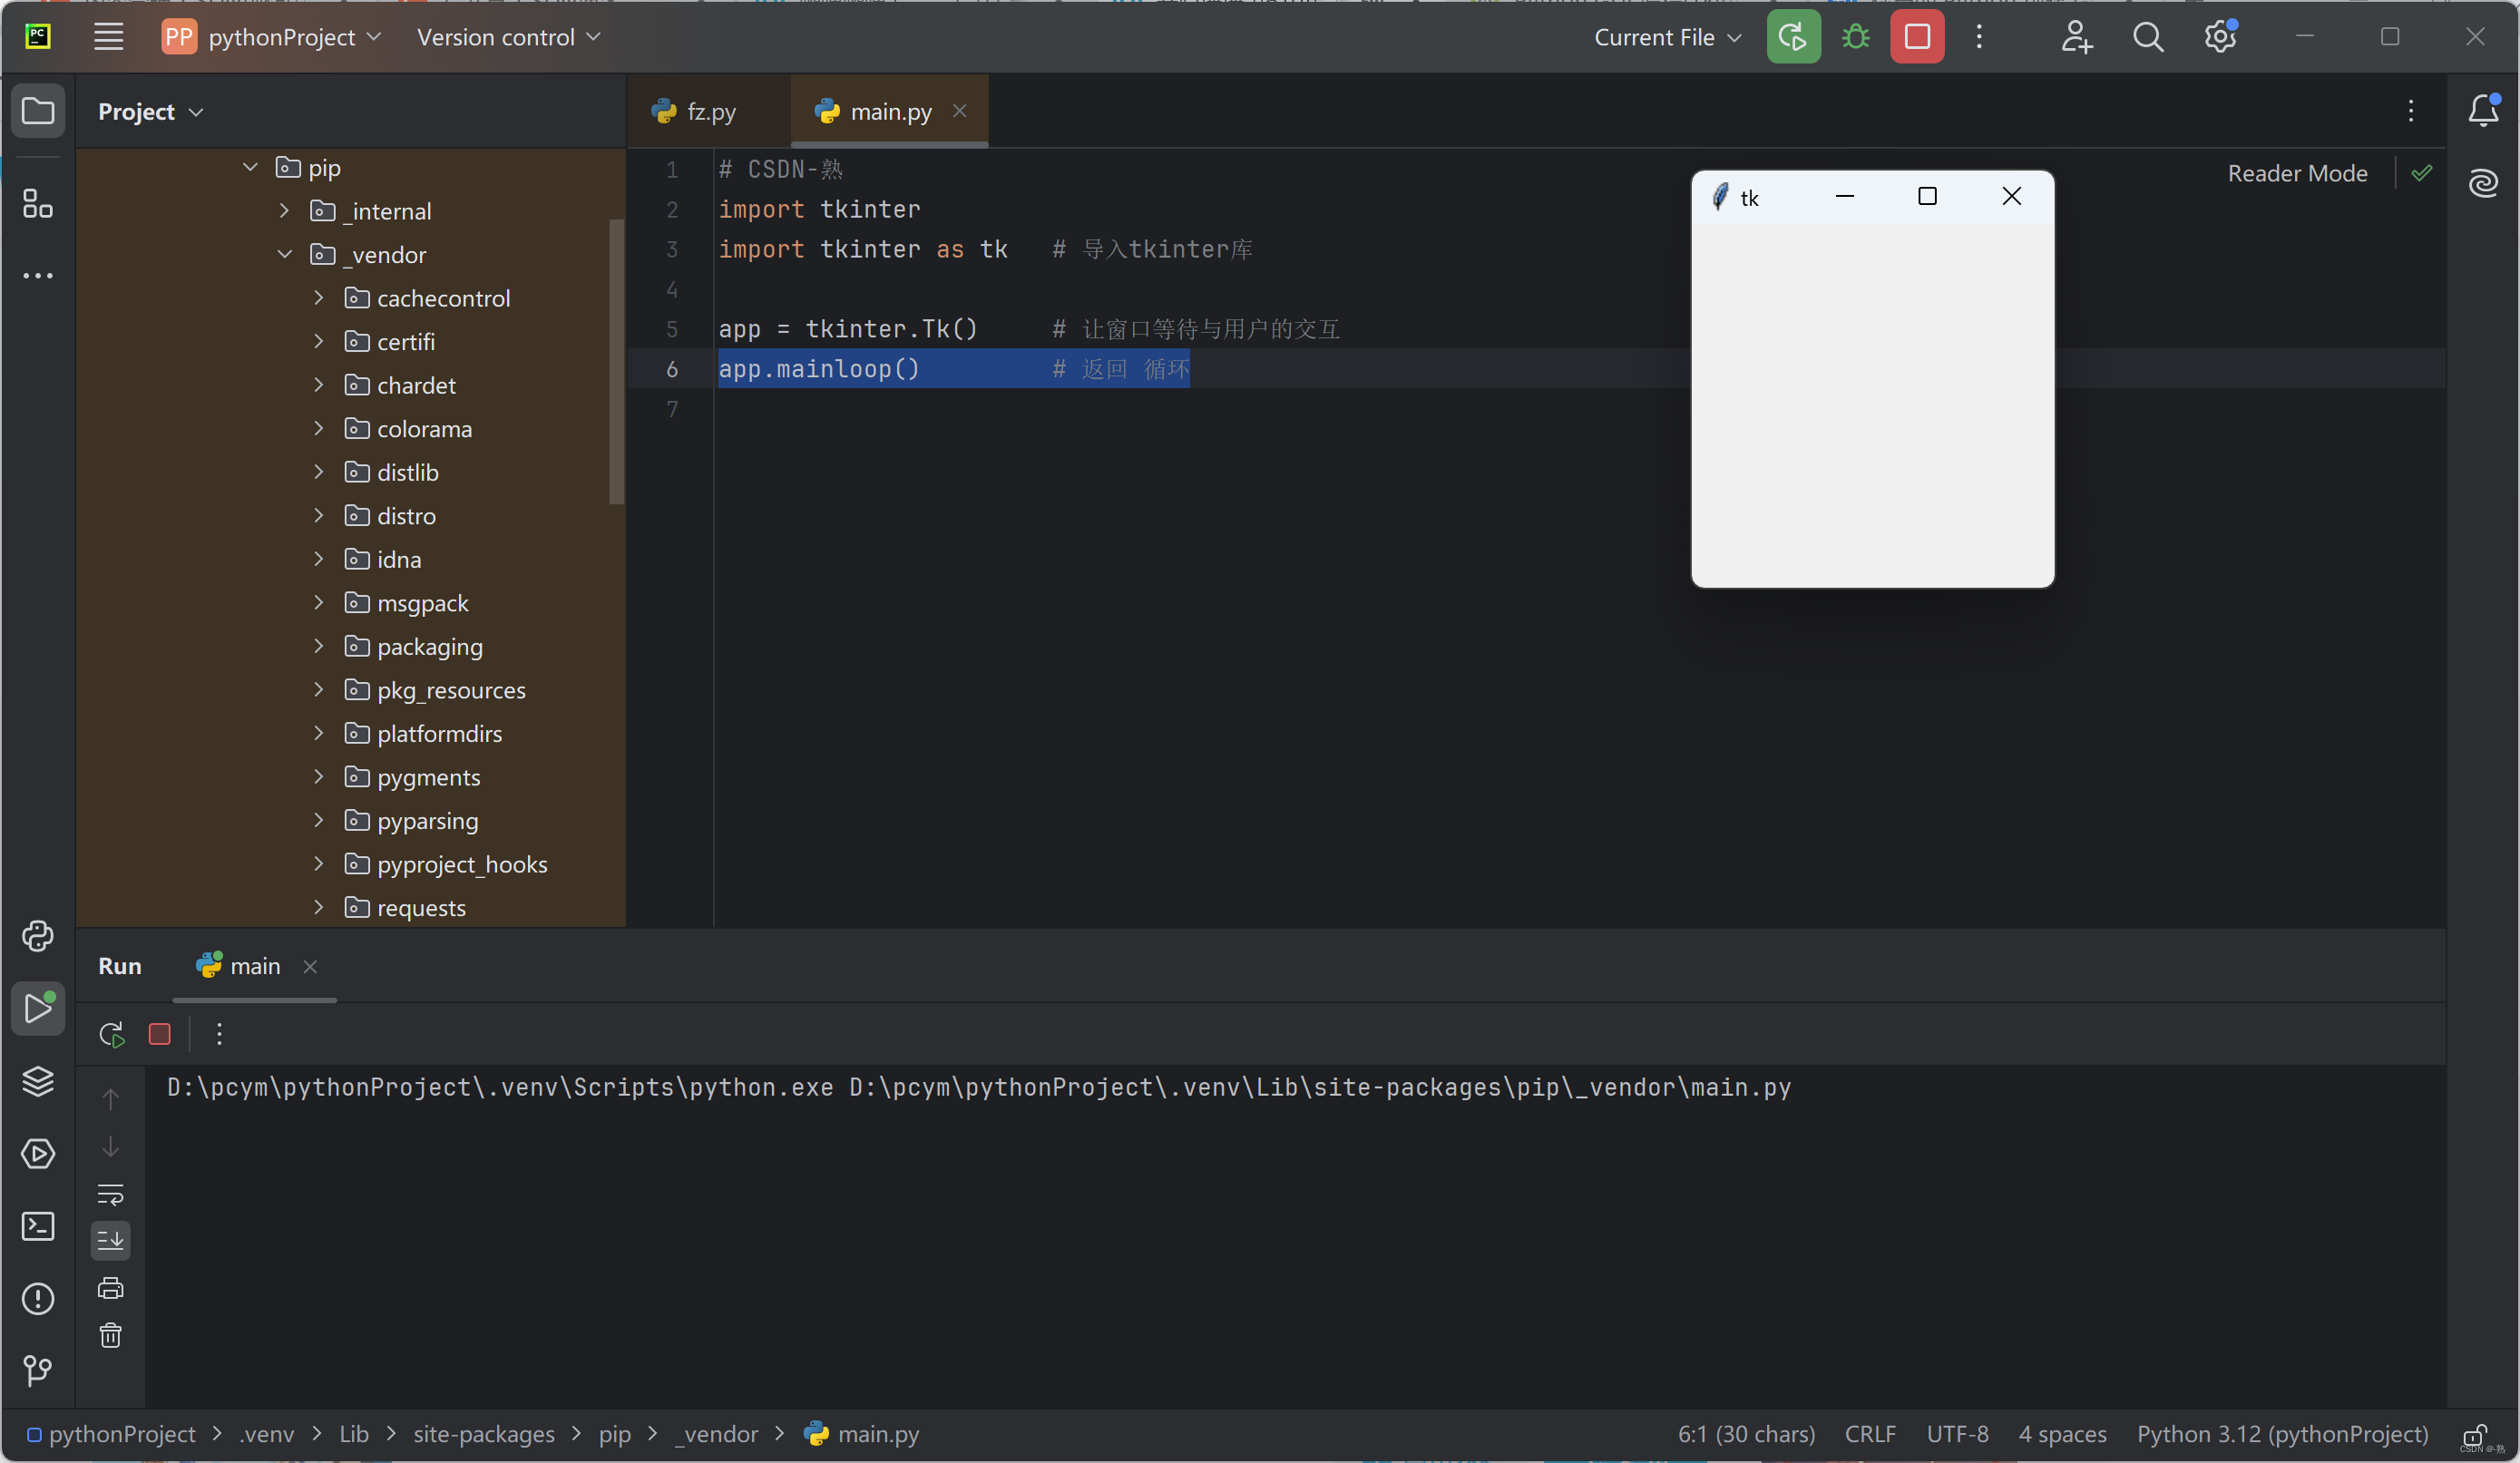The height and width of the screenshot is (1463, 2520).
Task: Expand the _vendor folder in project tree
Action: click(286, 254)
